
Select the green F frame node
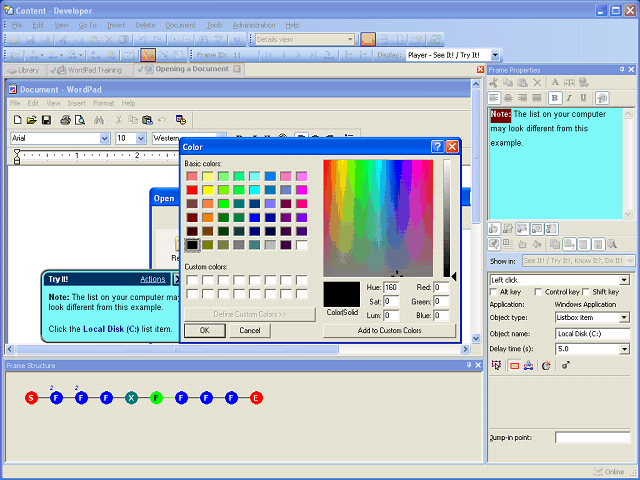click(x=156, y=398)
